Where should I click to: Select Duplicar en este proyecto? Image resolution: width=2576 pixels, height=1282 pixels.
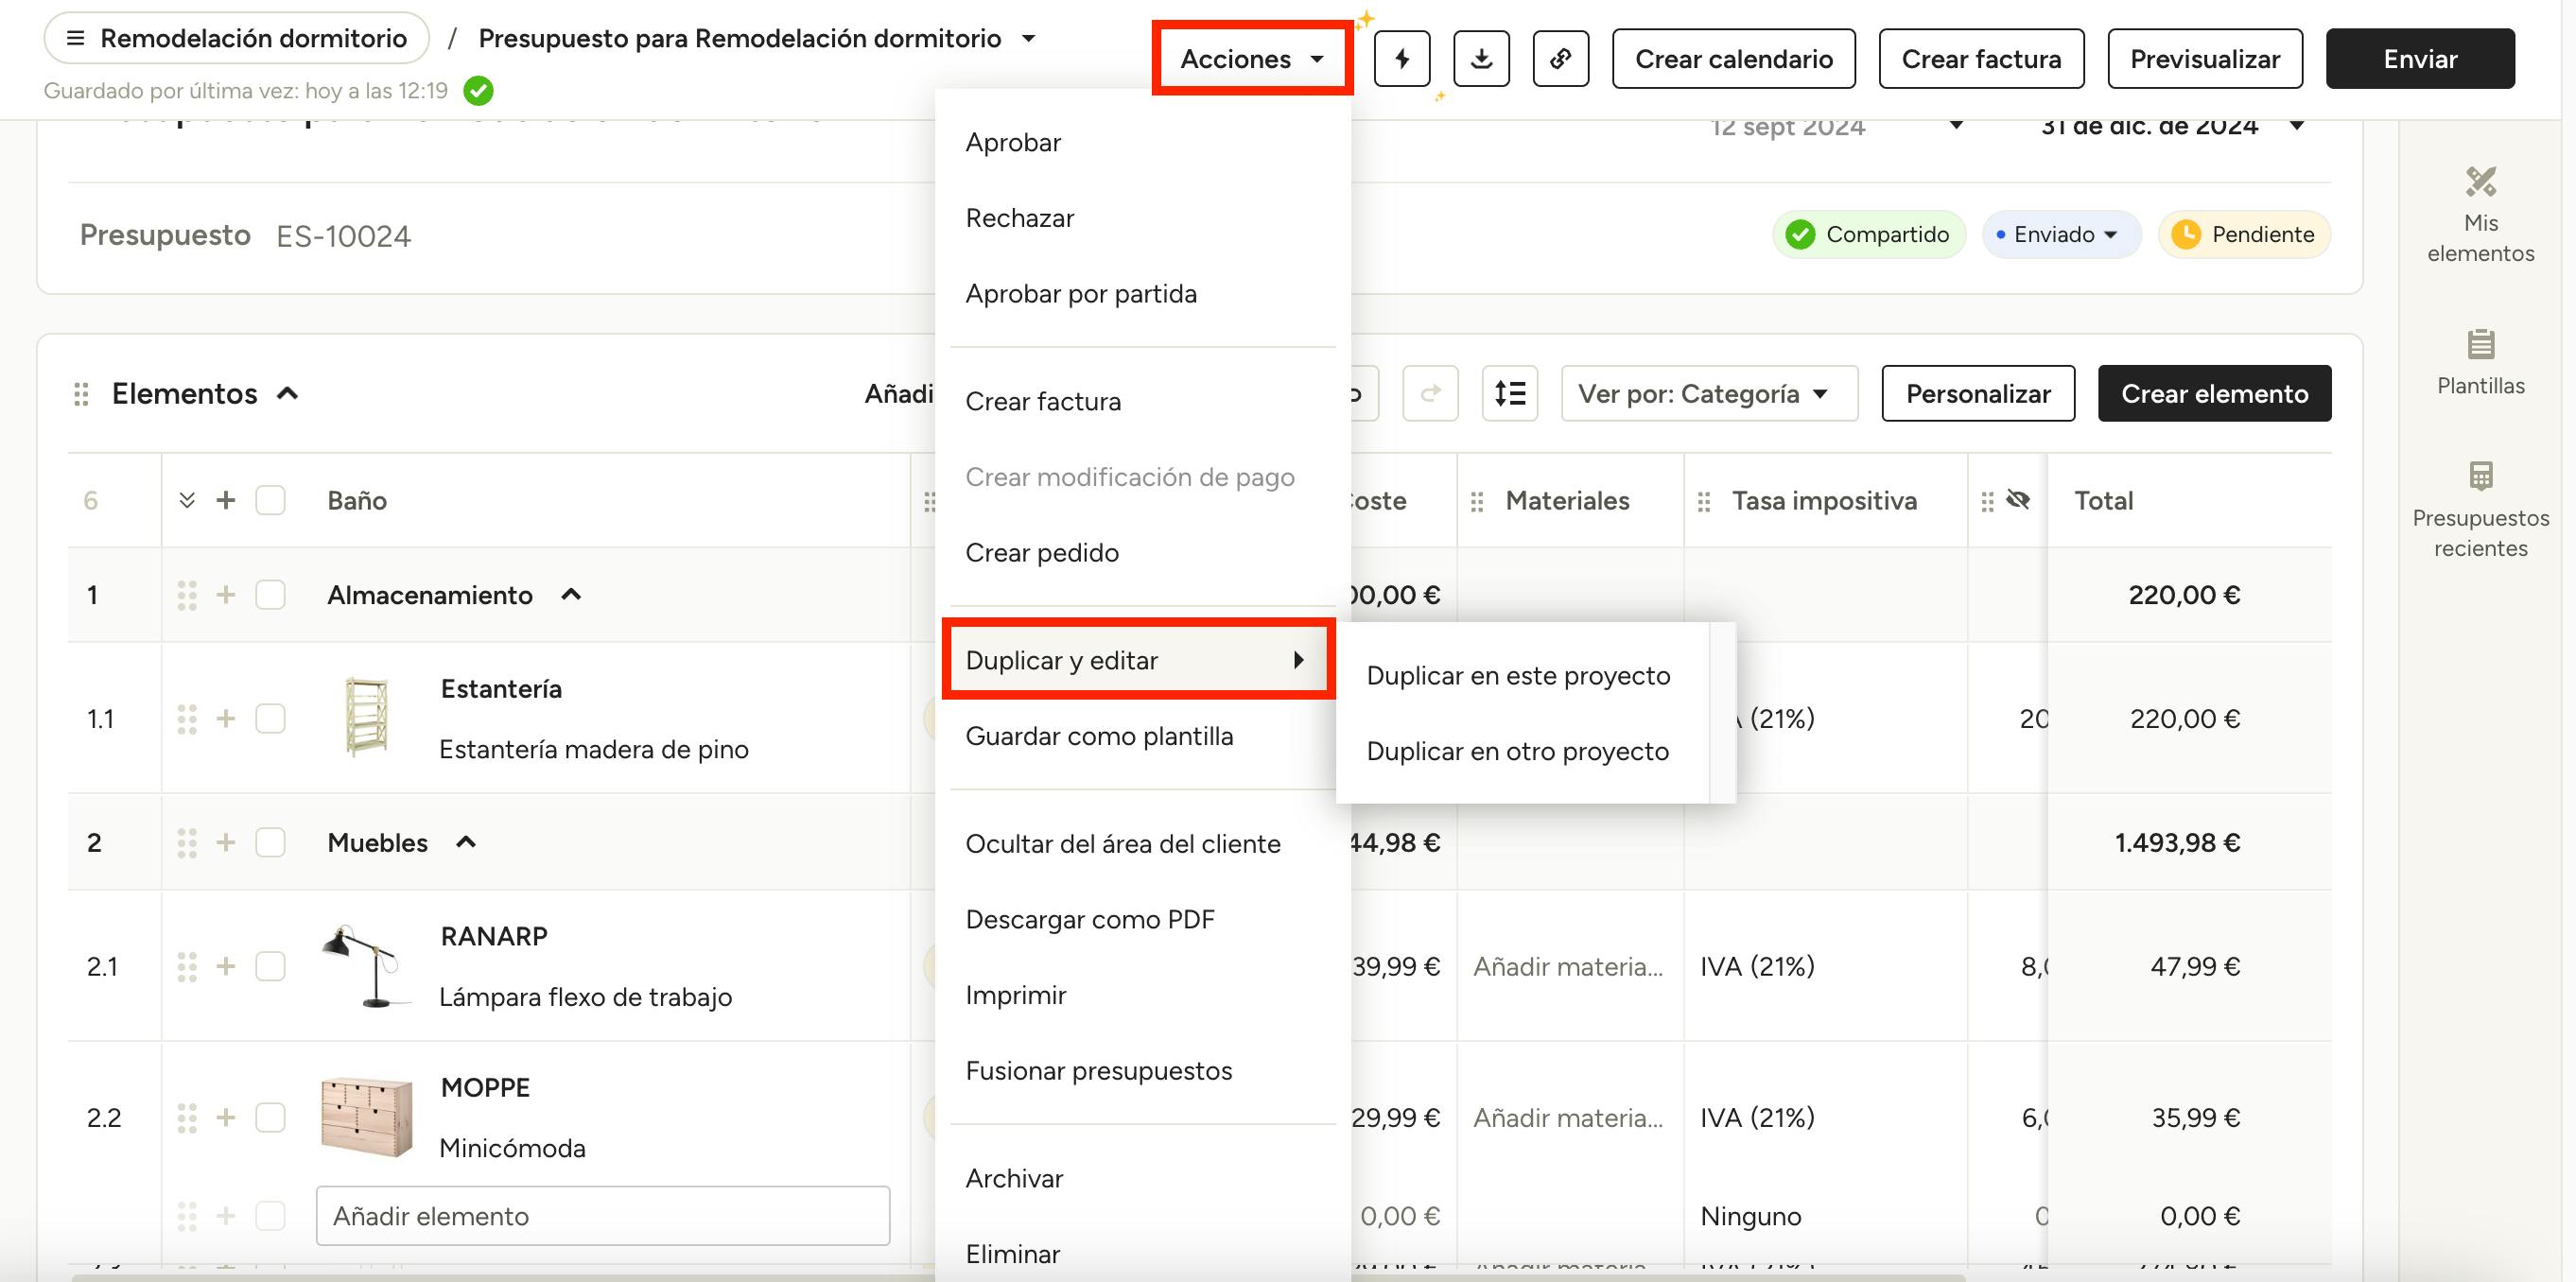1517,676
